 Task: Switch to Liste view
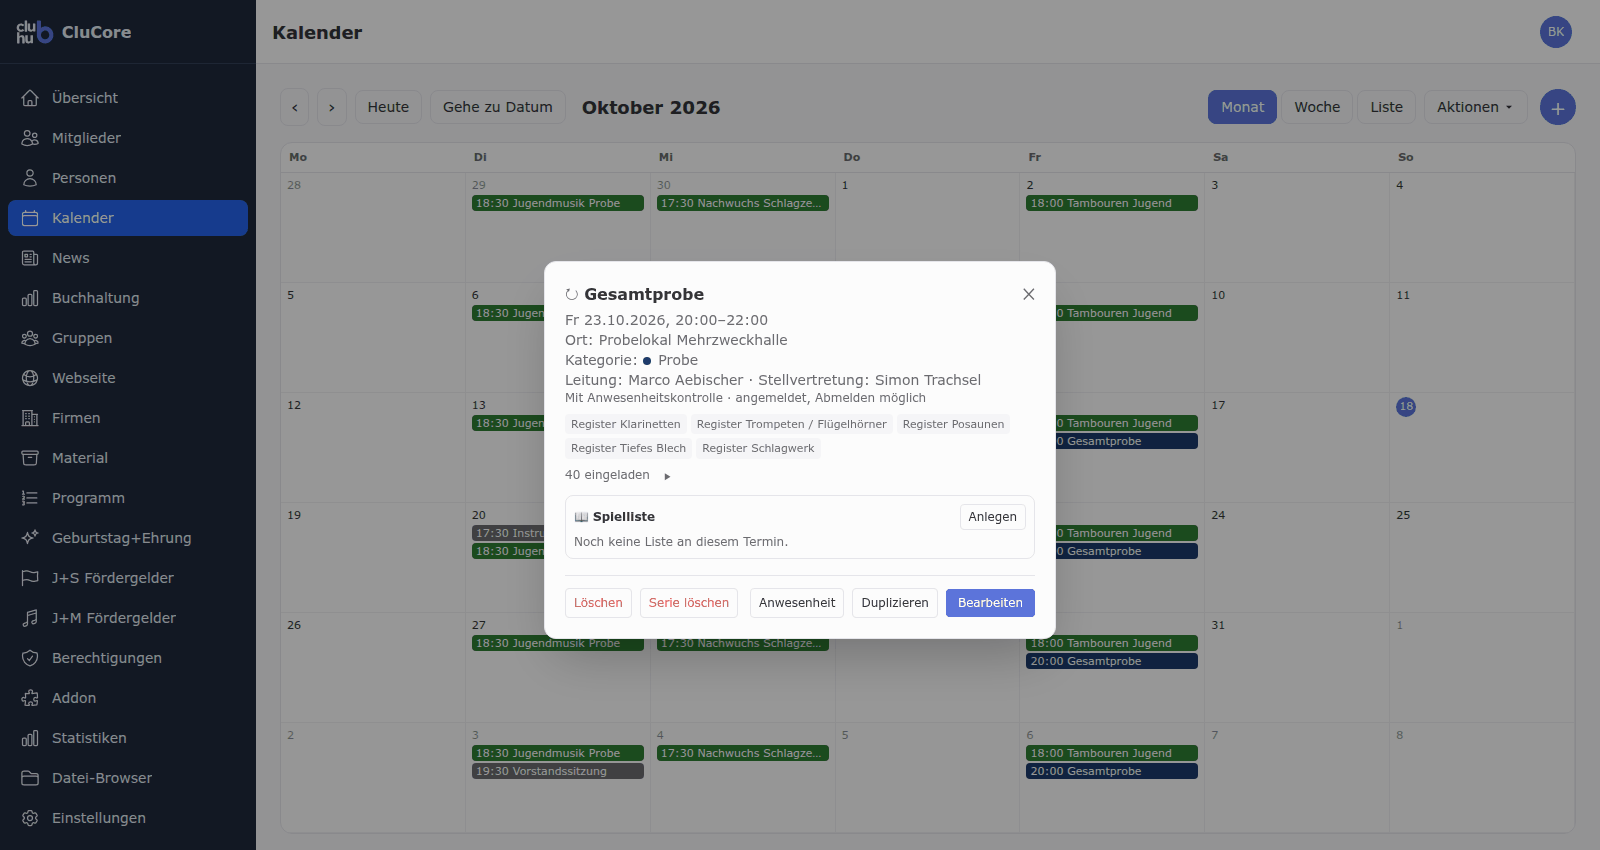point(1386,107)
